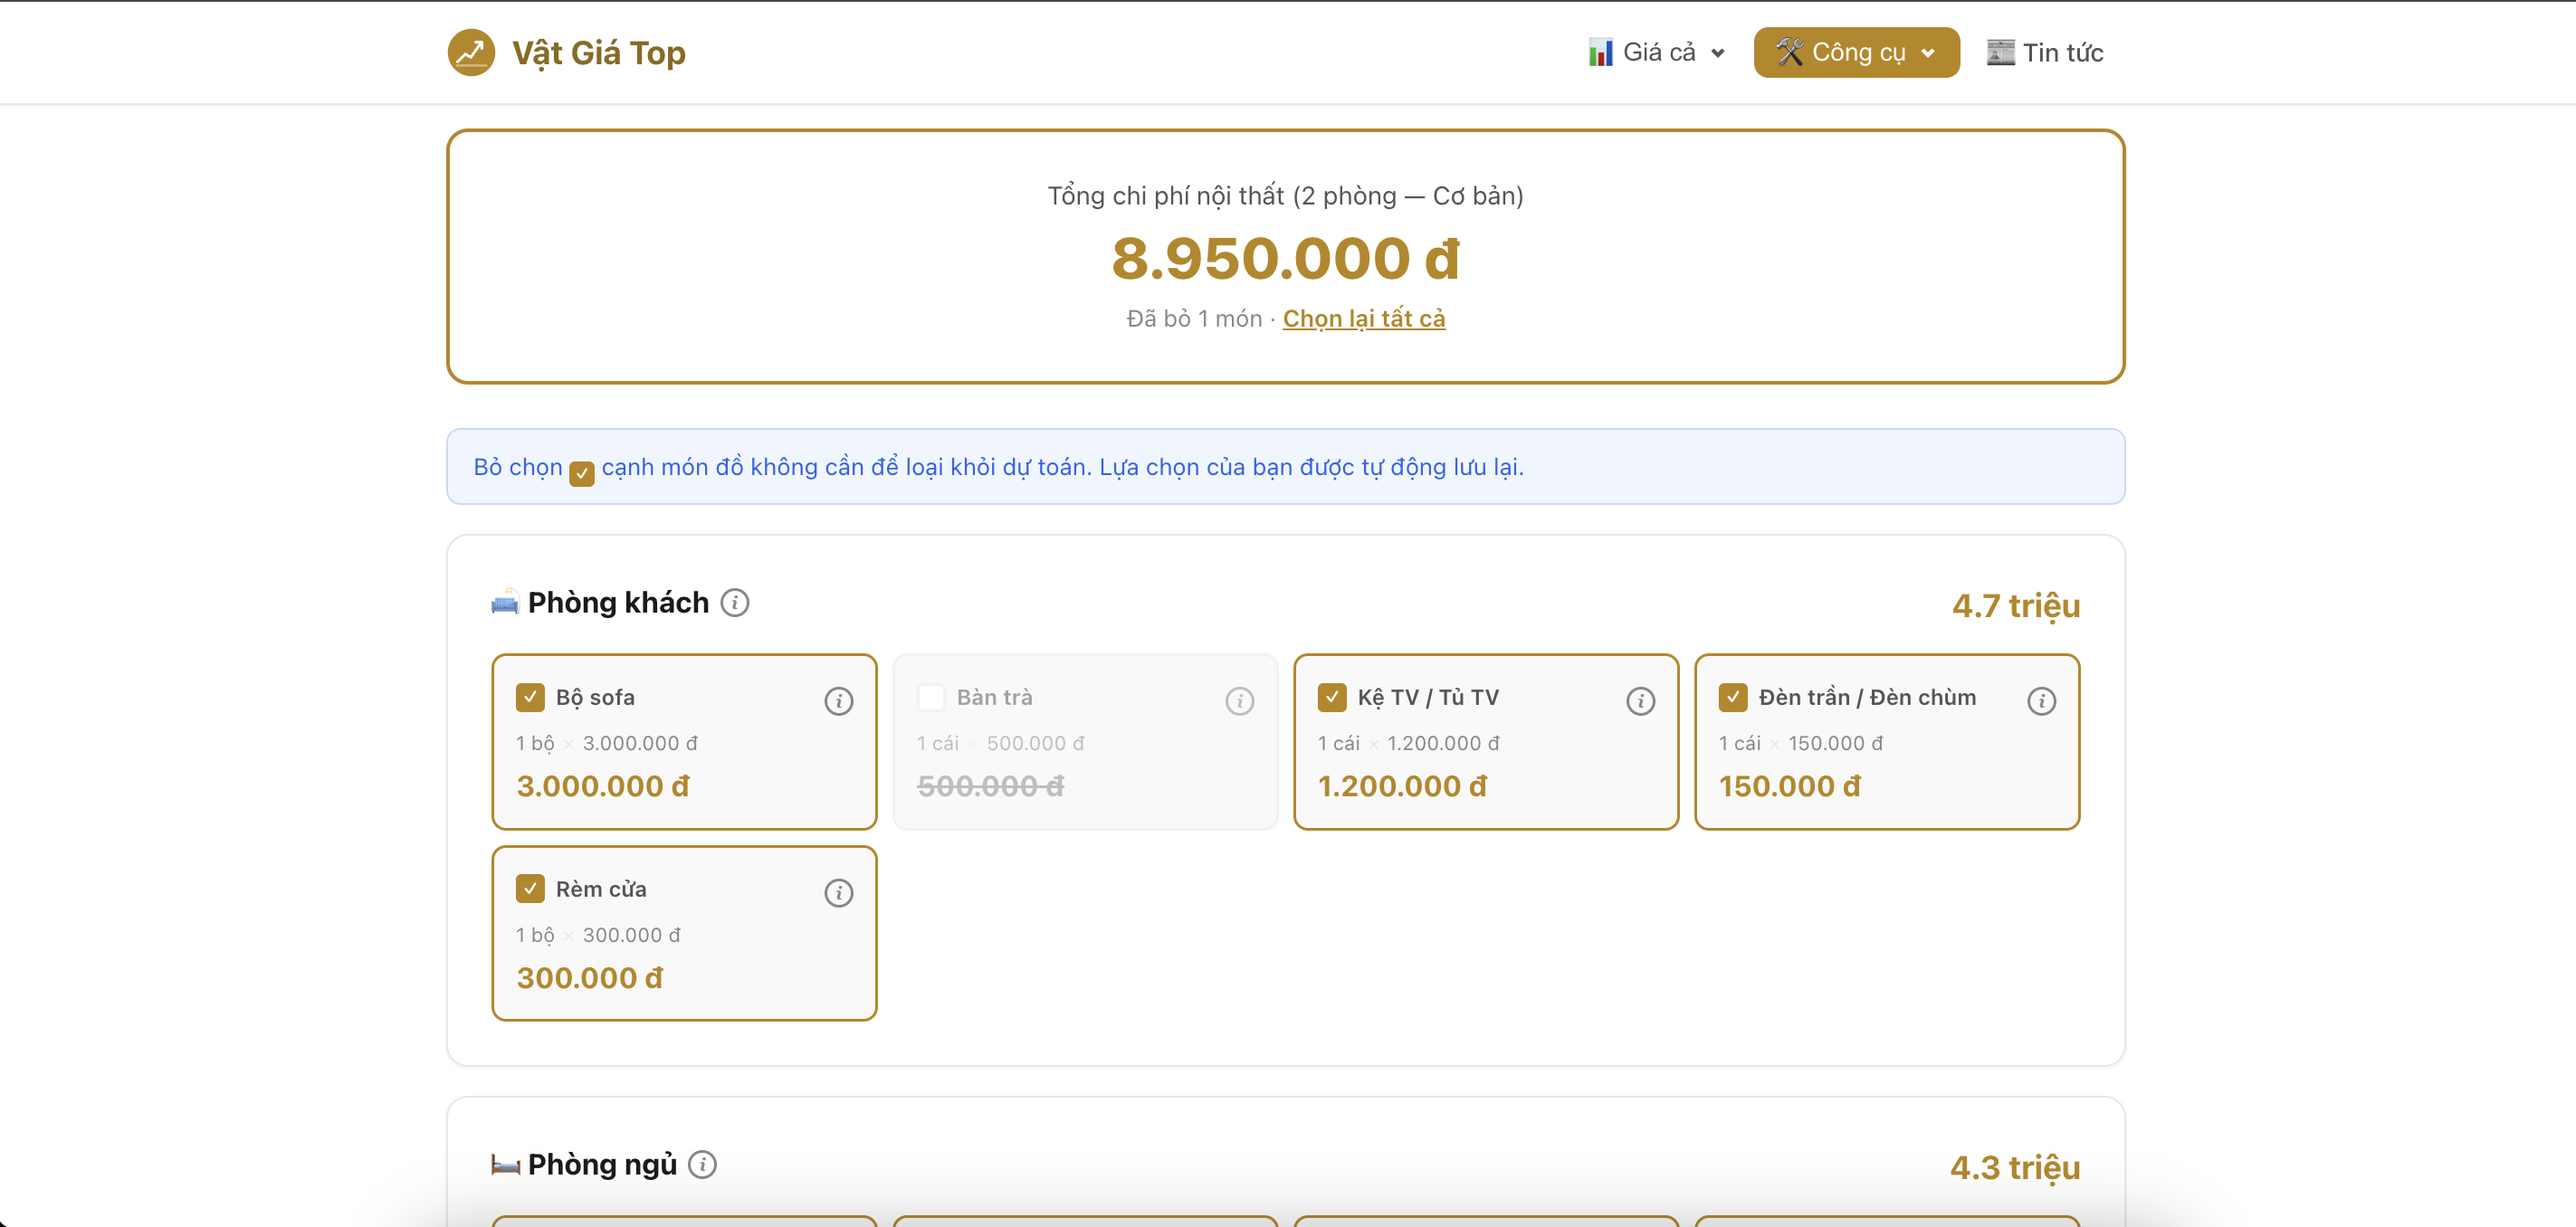The image size is (2576, 1227).
Task: Open info icon on Rèm cửa card
Action: 839,893
